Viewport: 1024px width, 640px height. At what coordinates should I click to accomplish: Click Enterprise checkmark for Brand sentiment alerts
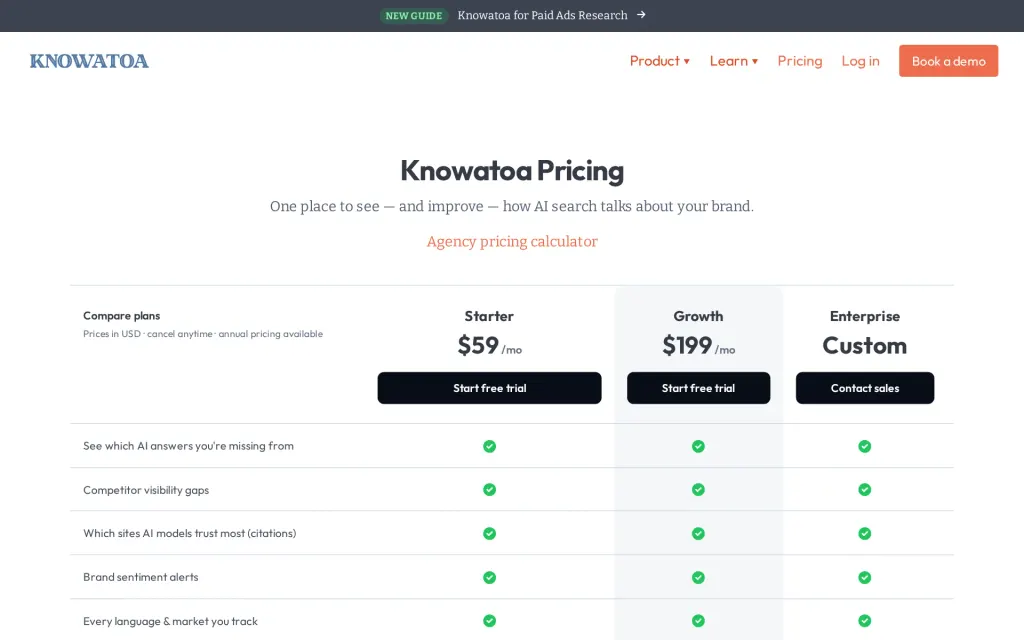[865, 577]
